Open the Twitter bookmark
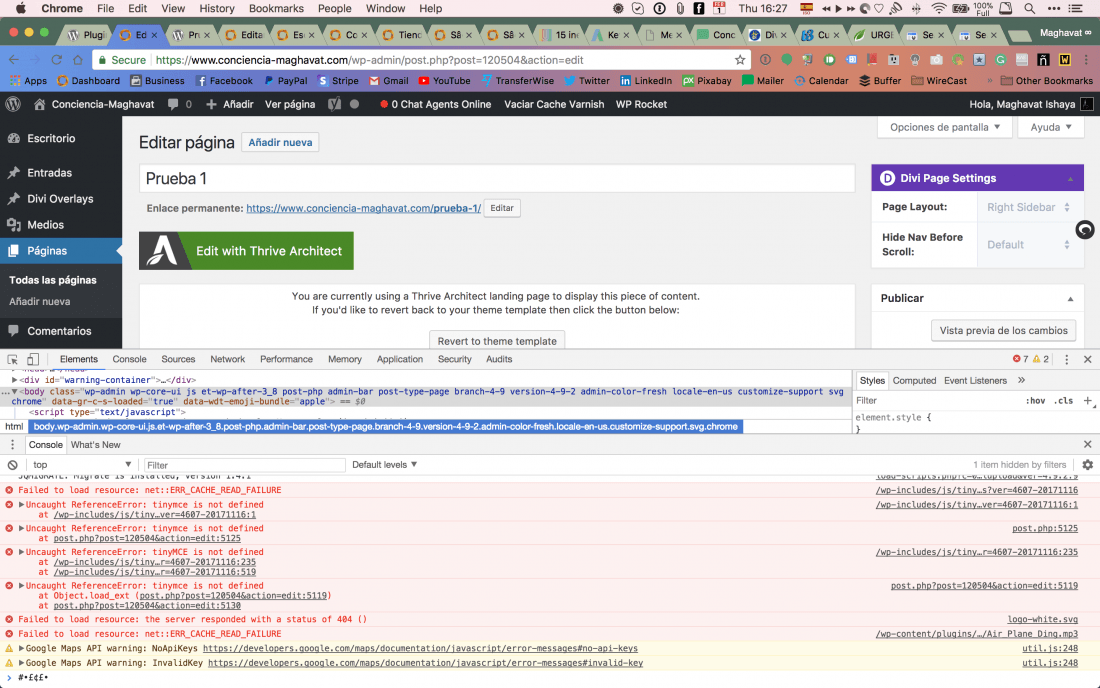1100x688 pixels. (586, 81)
